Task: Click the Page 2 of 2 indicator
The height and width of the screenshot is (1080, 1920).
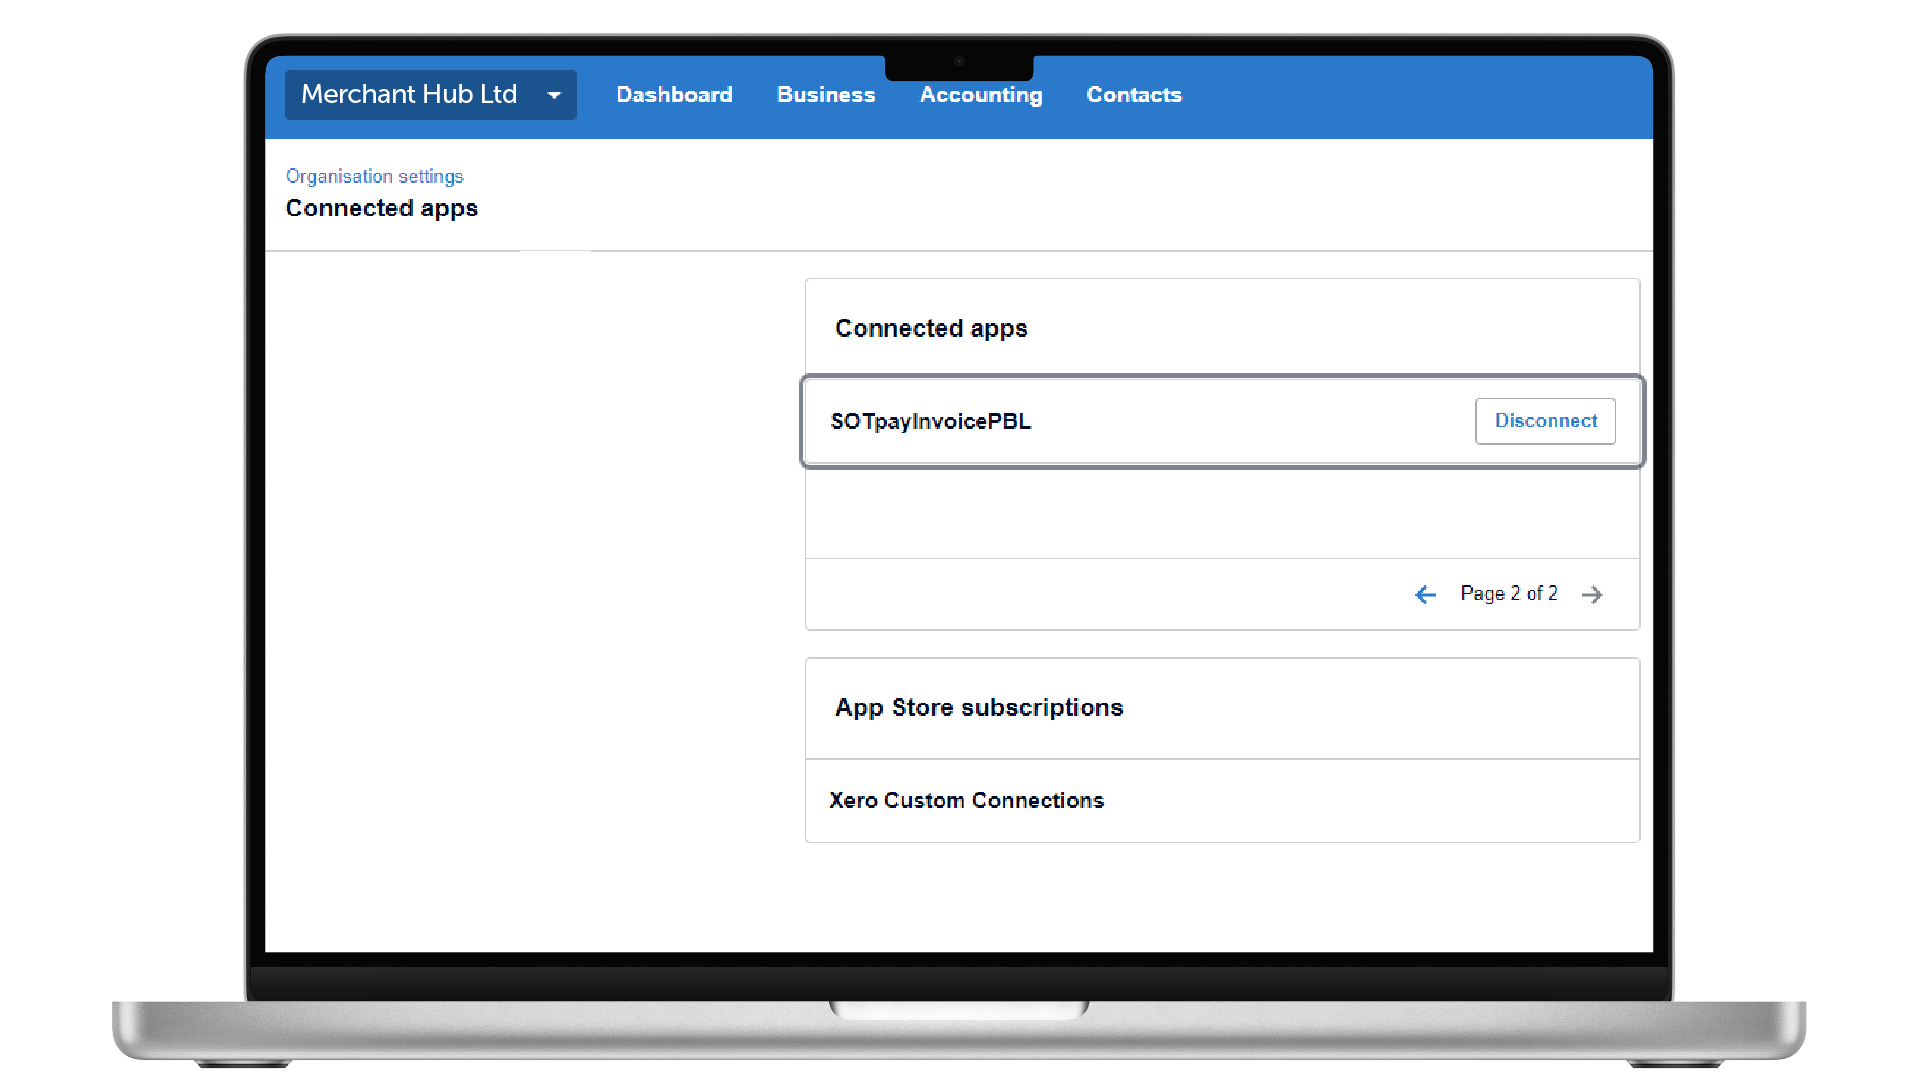Action: (1509, 594)
